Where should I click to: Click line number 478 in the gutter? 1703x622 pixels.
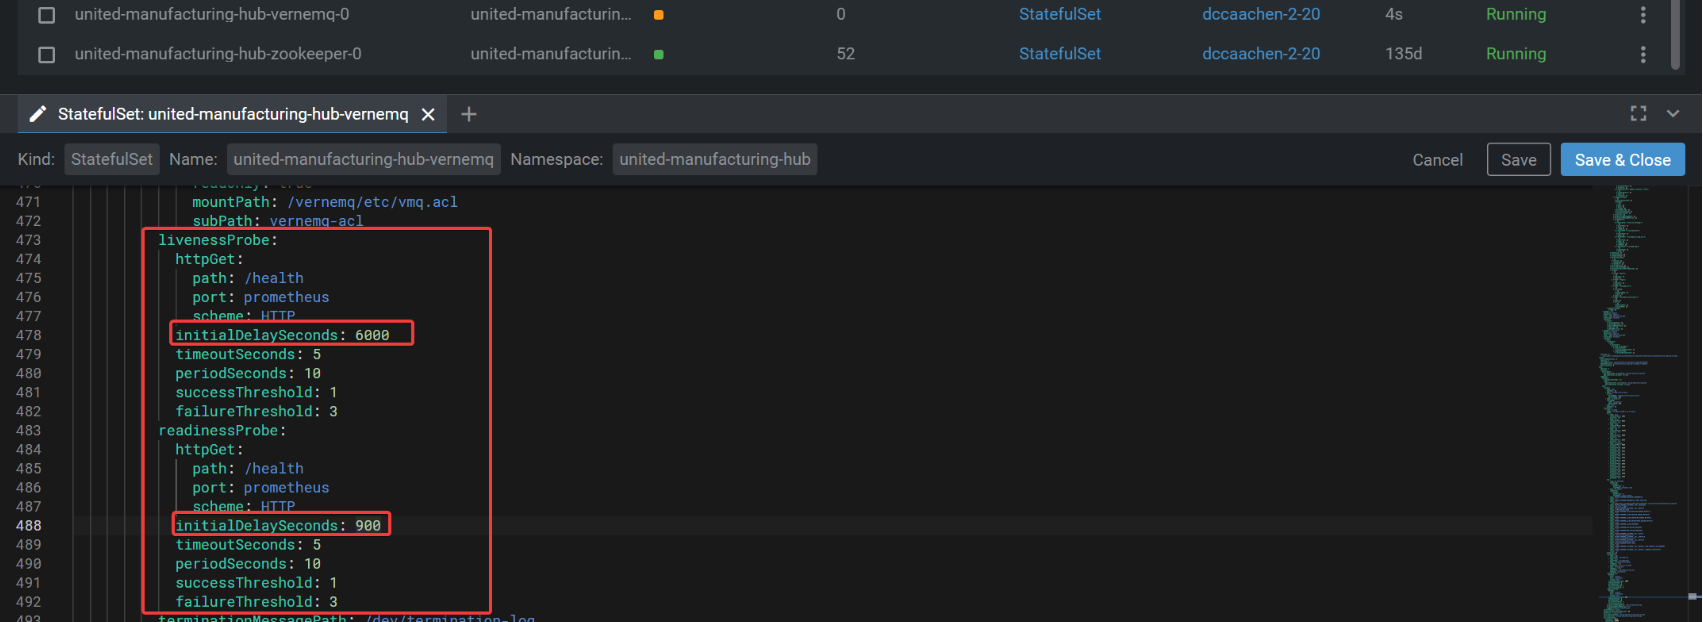(x=29, y=335)
